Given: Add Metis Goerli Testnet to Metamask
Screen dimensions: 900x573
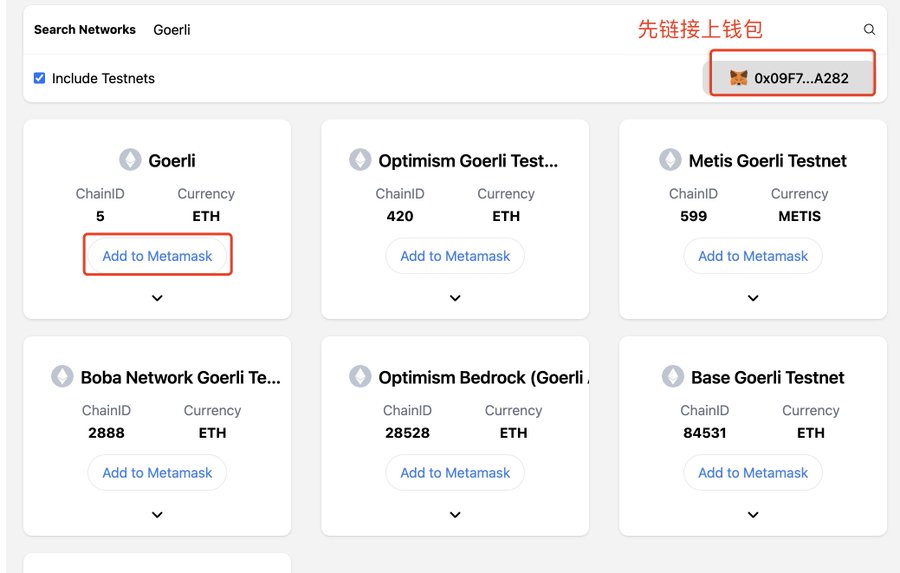Looking at the screenshot, I should [753, 256].
